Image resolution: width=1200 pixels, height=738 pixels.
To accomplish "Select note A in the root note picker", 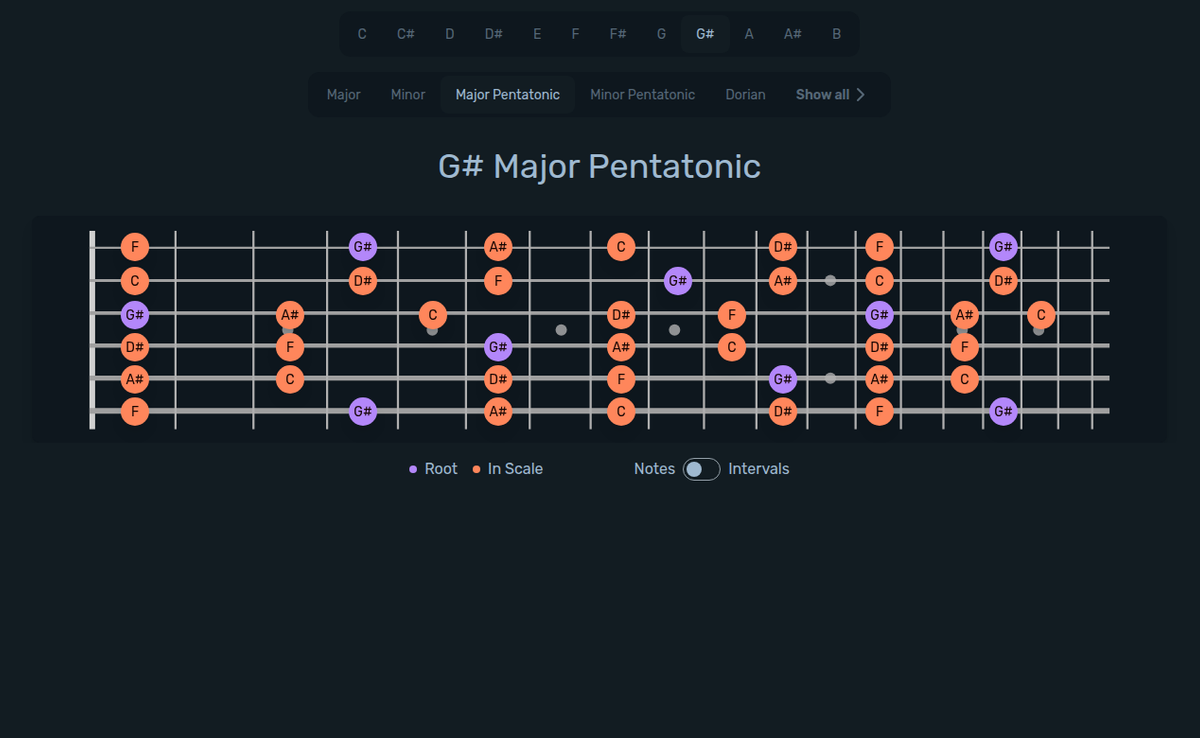I will [x=749, y=33].
